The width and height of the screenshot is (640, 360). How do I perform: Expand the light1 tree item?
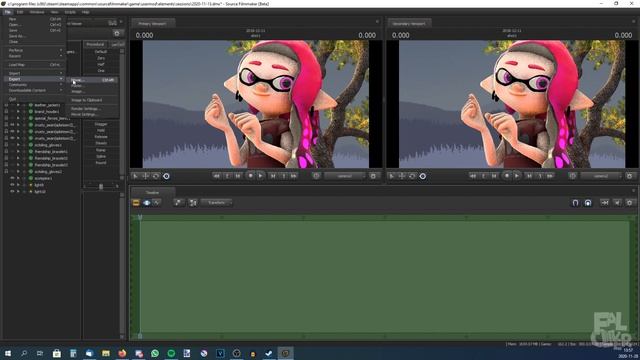[18, 185]
